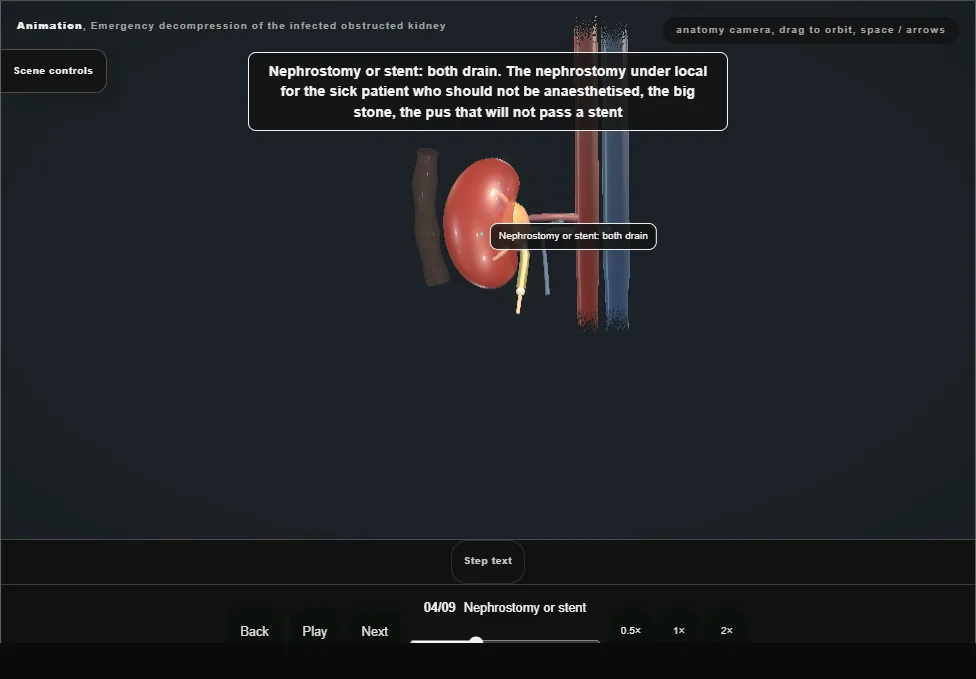
Task: Click the blue vena cava vessel
Action: (616, 180)
